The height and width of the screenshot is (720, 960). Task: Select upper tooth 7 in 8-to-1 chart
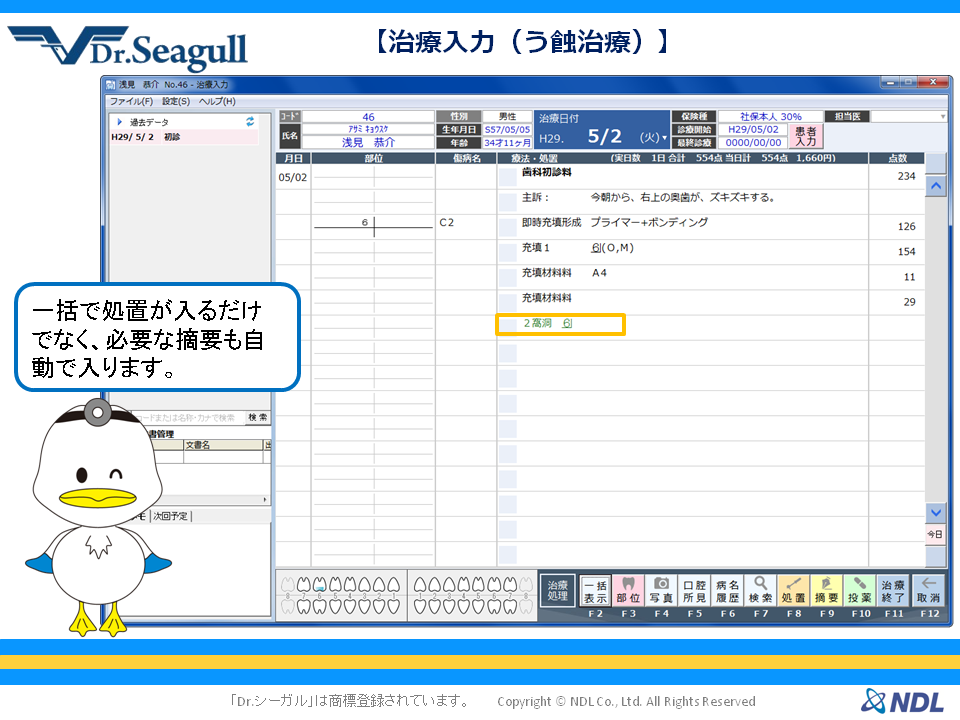[x=304, y=585]
